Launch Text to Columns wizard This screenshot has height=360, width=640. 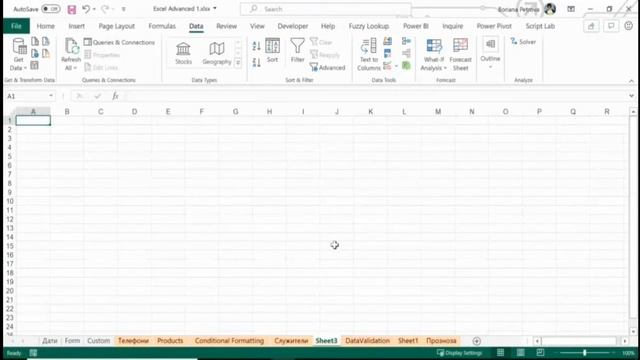[369, 54]
